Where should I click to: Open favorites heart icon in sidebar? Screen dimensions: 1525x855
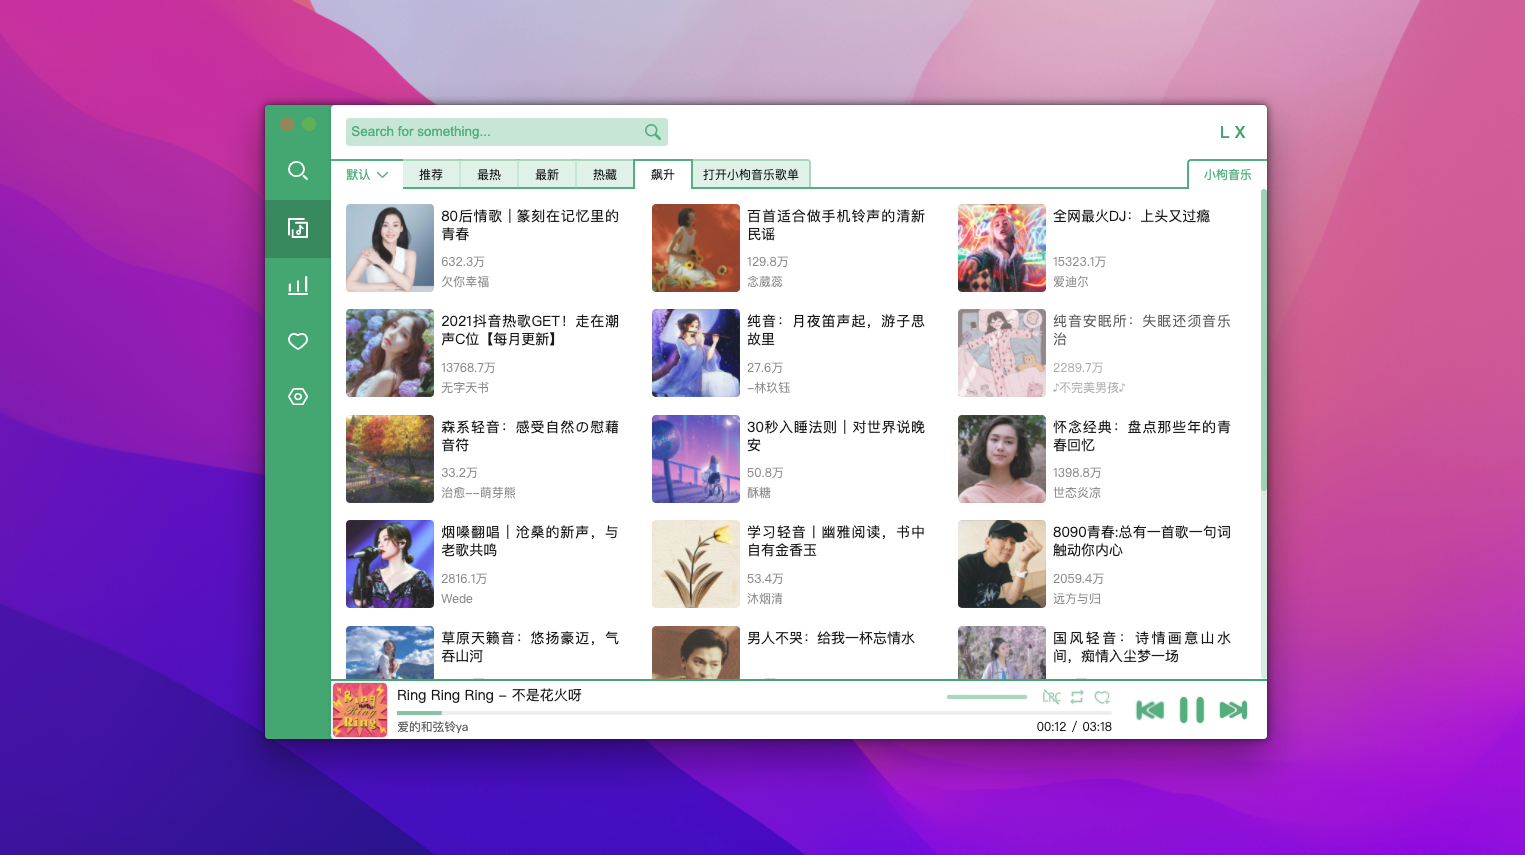298,342
